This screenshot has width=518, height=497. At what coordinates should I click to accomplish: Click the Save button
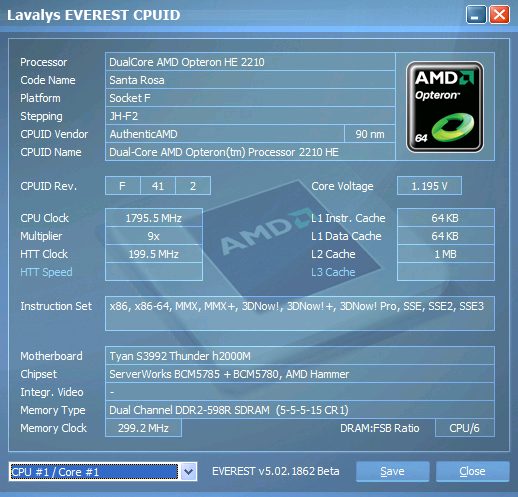[392, 471]
